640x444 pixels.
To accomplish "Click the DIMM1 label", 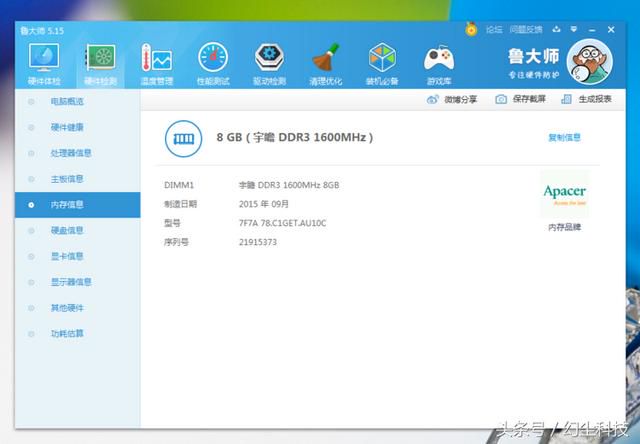I will click(179, 185).
